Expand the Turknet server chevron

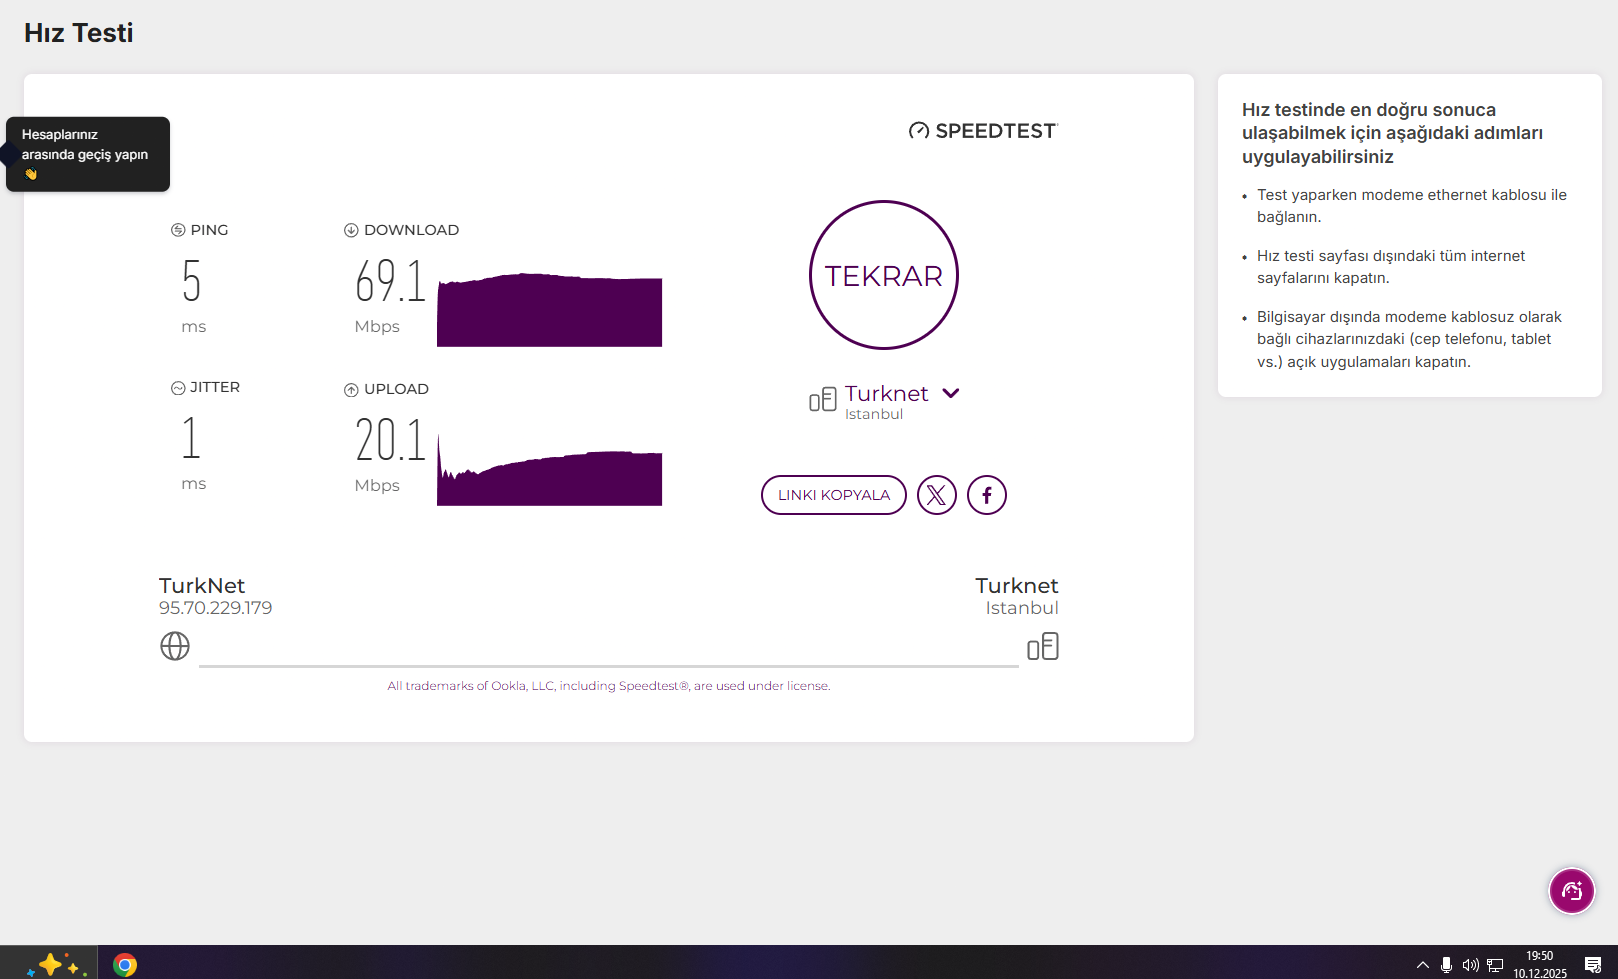pos(951,393)
